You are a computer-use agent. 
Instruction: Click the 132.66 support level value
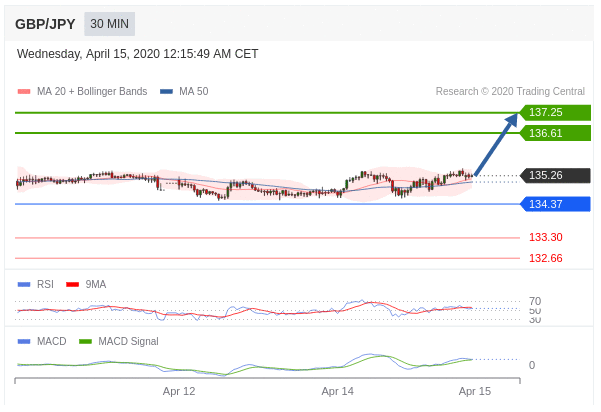[545, 258]
